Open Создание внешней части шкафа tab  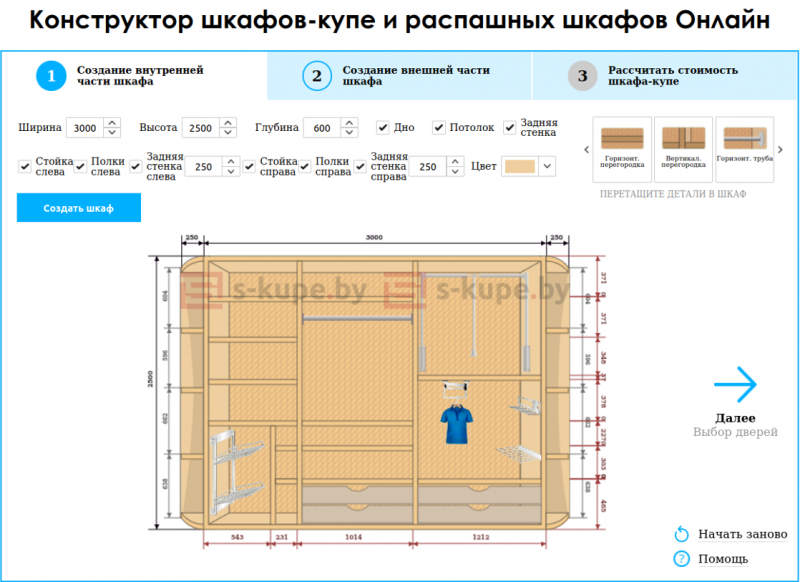click(x=399, y=76)
